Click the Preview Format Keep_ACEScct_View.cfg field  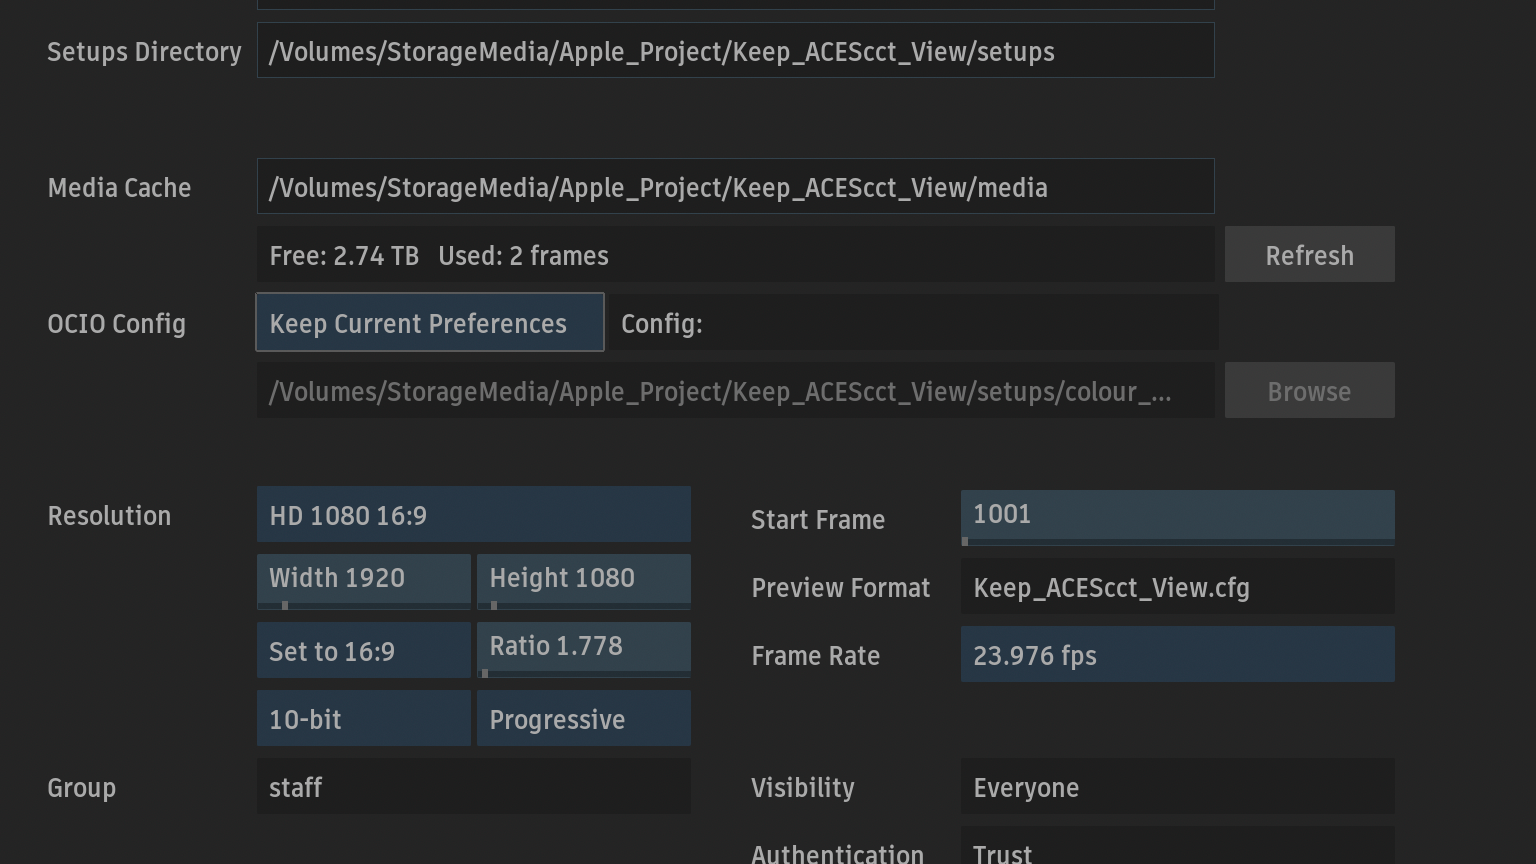[1177, 587]
